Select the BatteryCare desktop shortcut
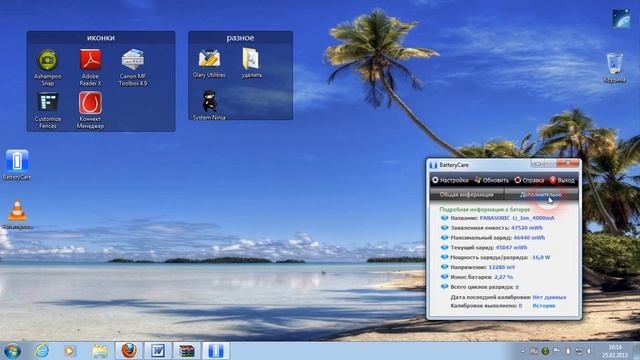 tap(17, 164)
